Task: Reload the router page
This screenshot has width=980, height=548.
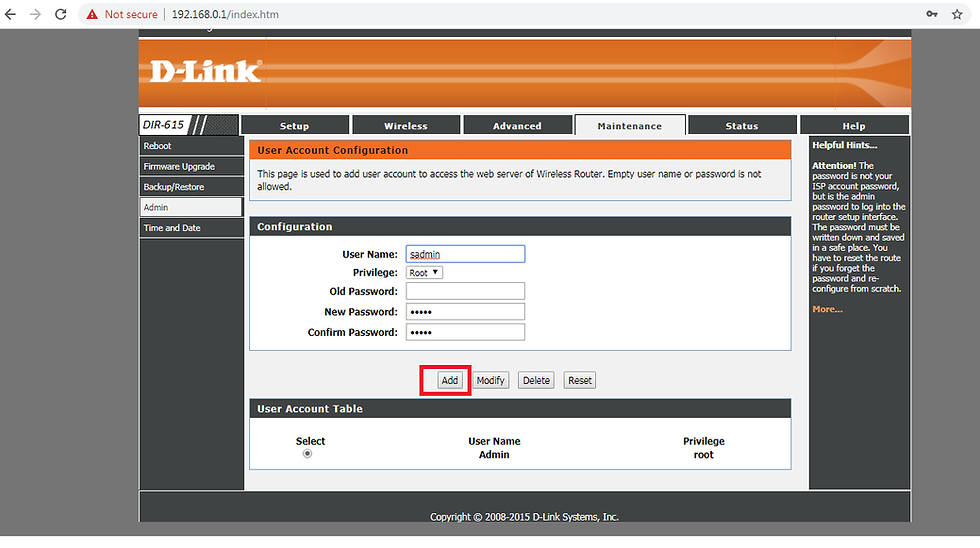Action: click(x=61, y=14)
